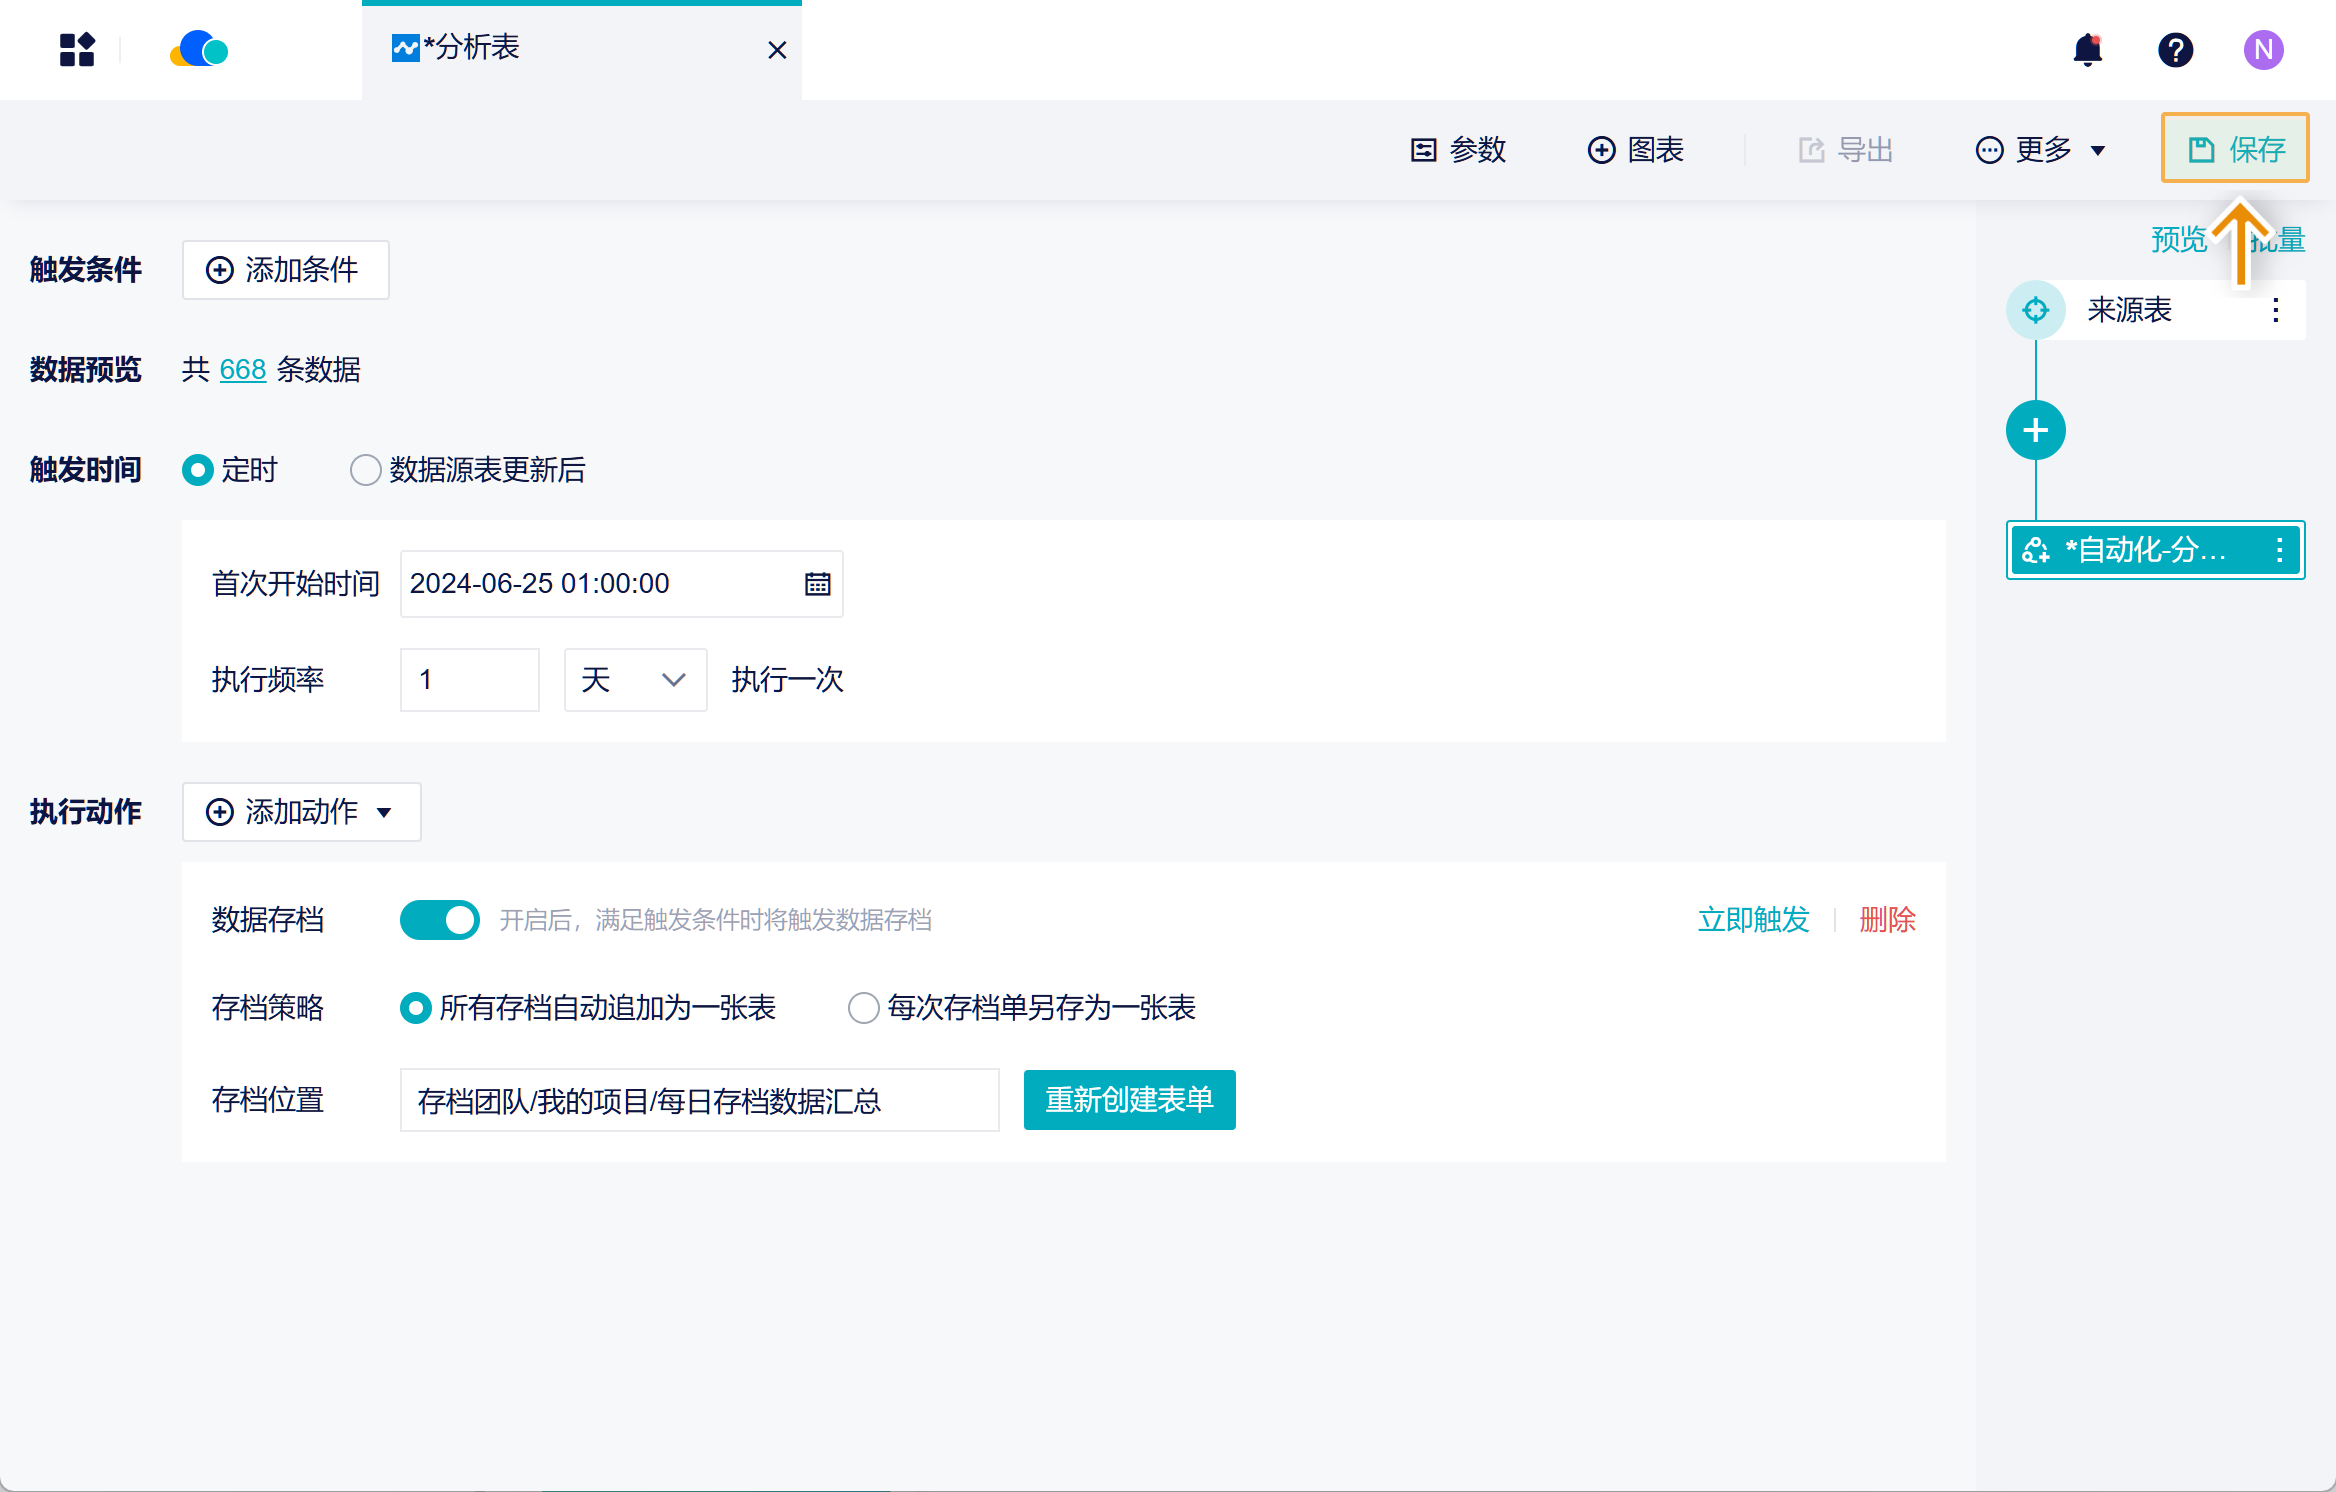
Task: Expand the 更多 menu
Action: point(2041,150)
